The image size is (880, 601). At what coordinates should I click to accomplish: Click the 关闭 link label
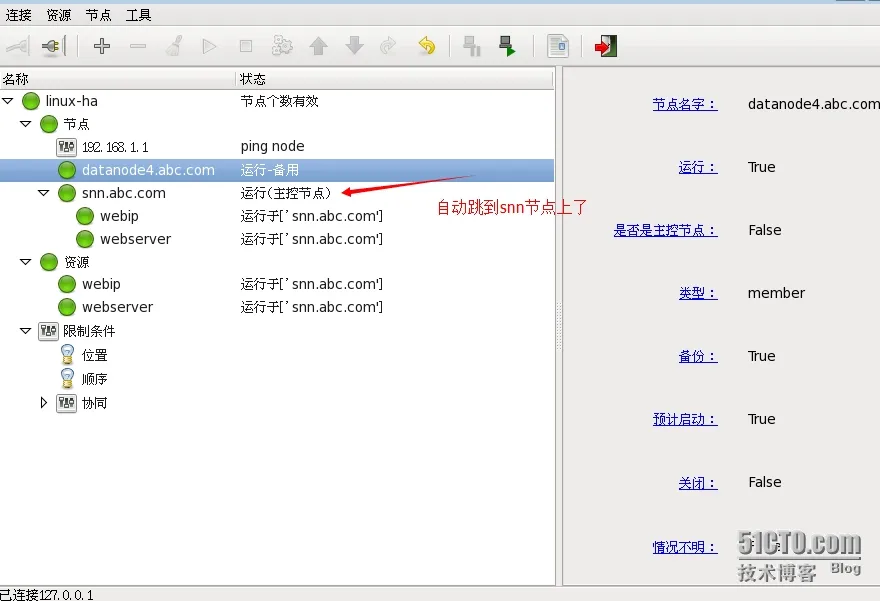[x=698, y=483]
